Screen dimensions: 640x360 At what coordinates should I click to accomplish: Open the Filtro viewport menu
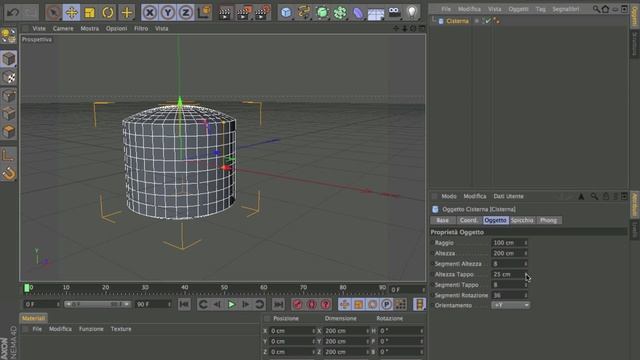click(x=141, y=29)
